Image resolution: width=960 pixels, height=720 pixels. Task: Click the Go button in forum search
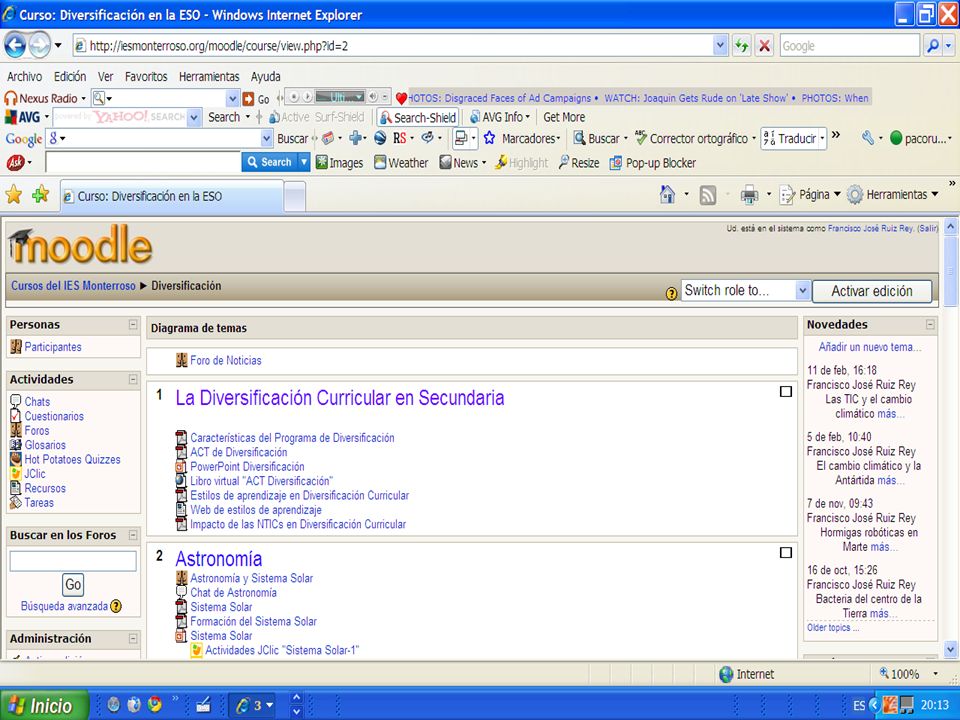[x=73, y=585]
